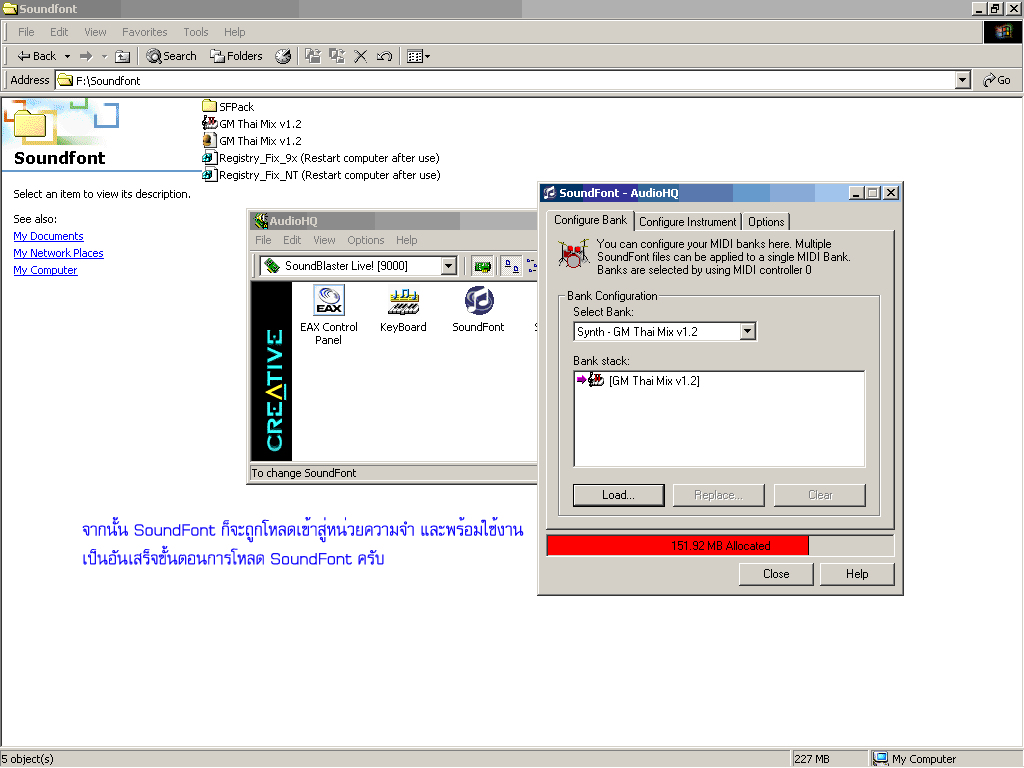Switch to the Configure Bank tab
The height and width of the screenshot is (768, 1024).
[590, 220]
